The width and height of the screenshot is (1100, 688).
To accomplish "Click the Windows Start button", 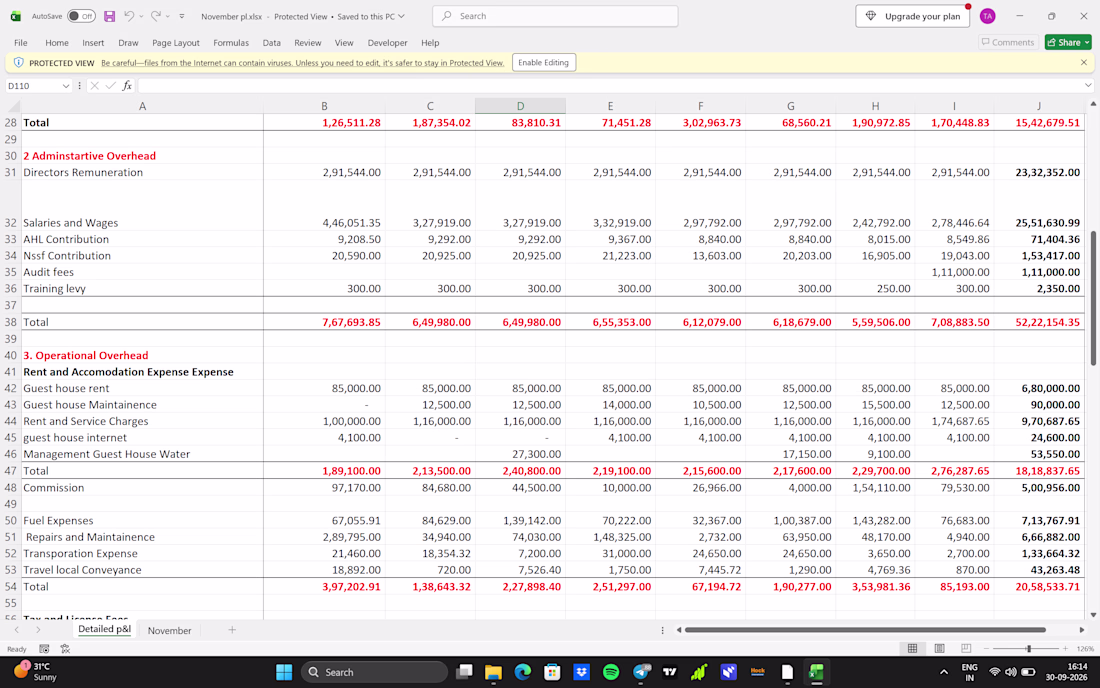I will 284,672.
